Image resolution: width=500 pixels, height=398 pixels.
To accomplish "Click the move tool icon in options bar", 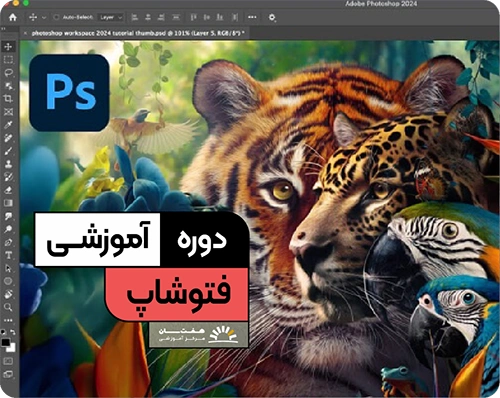I will (33, 17).
